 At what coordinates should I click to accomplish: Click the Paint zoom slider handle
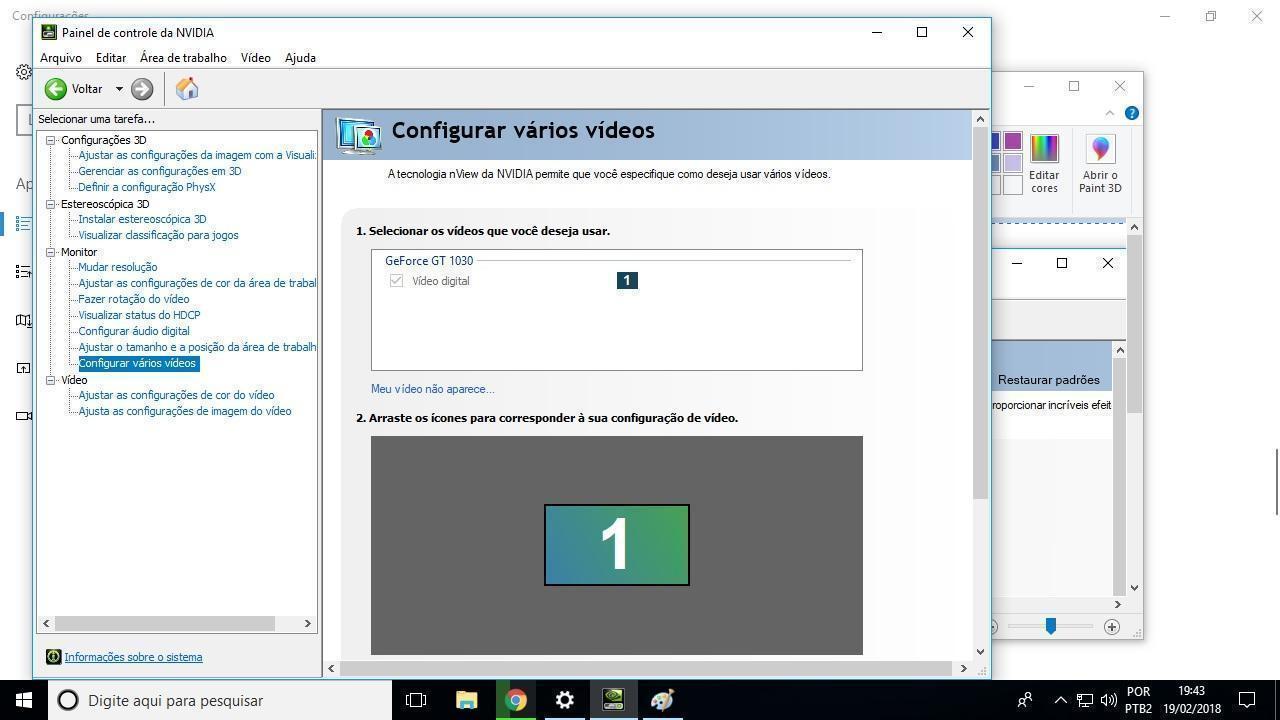(x=1050, y=626)
